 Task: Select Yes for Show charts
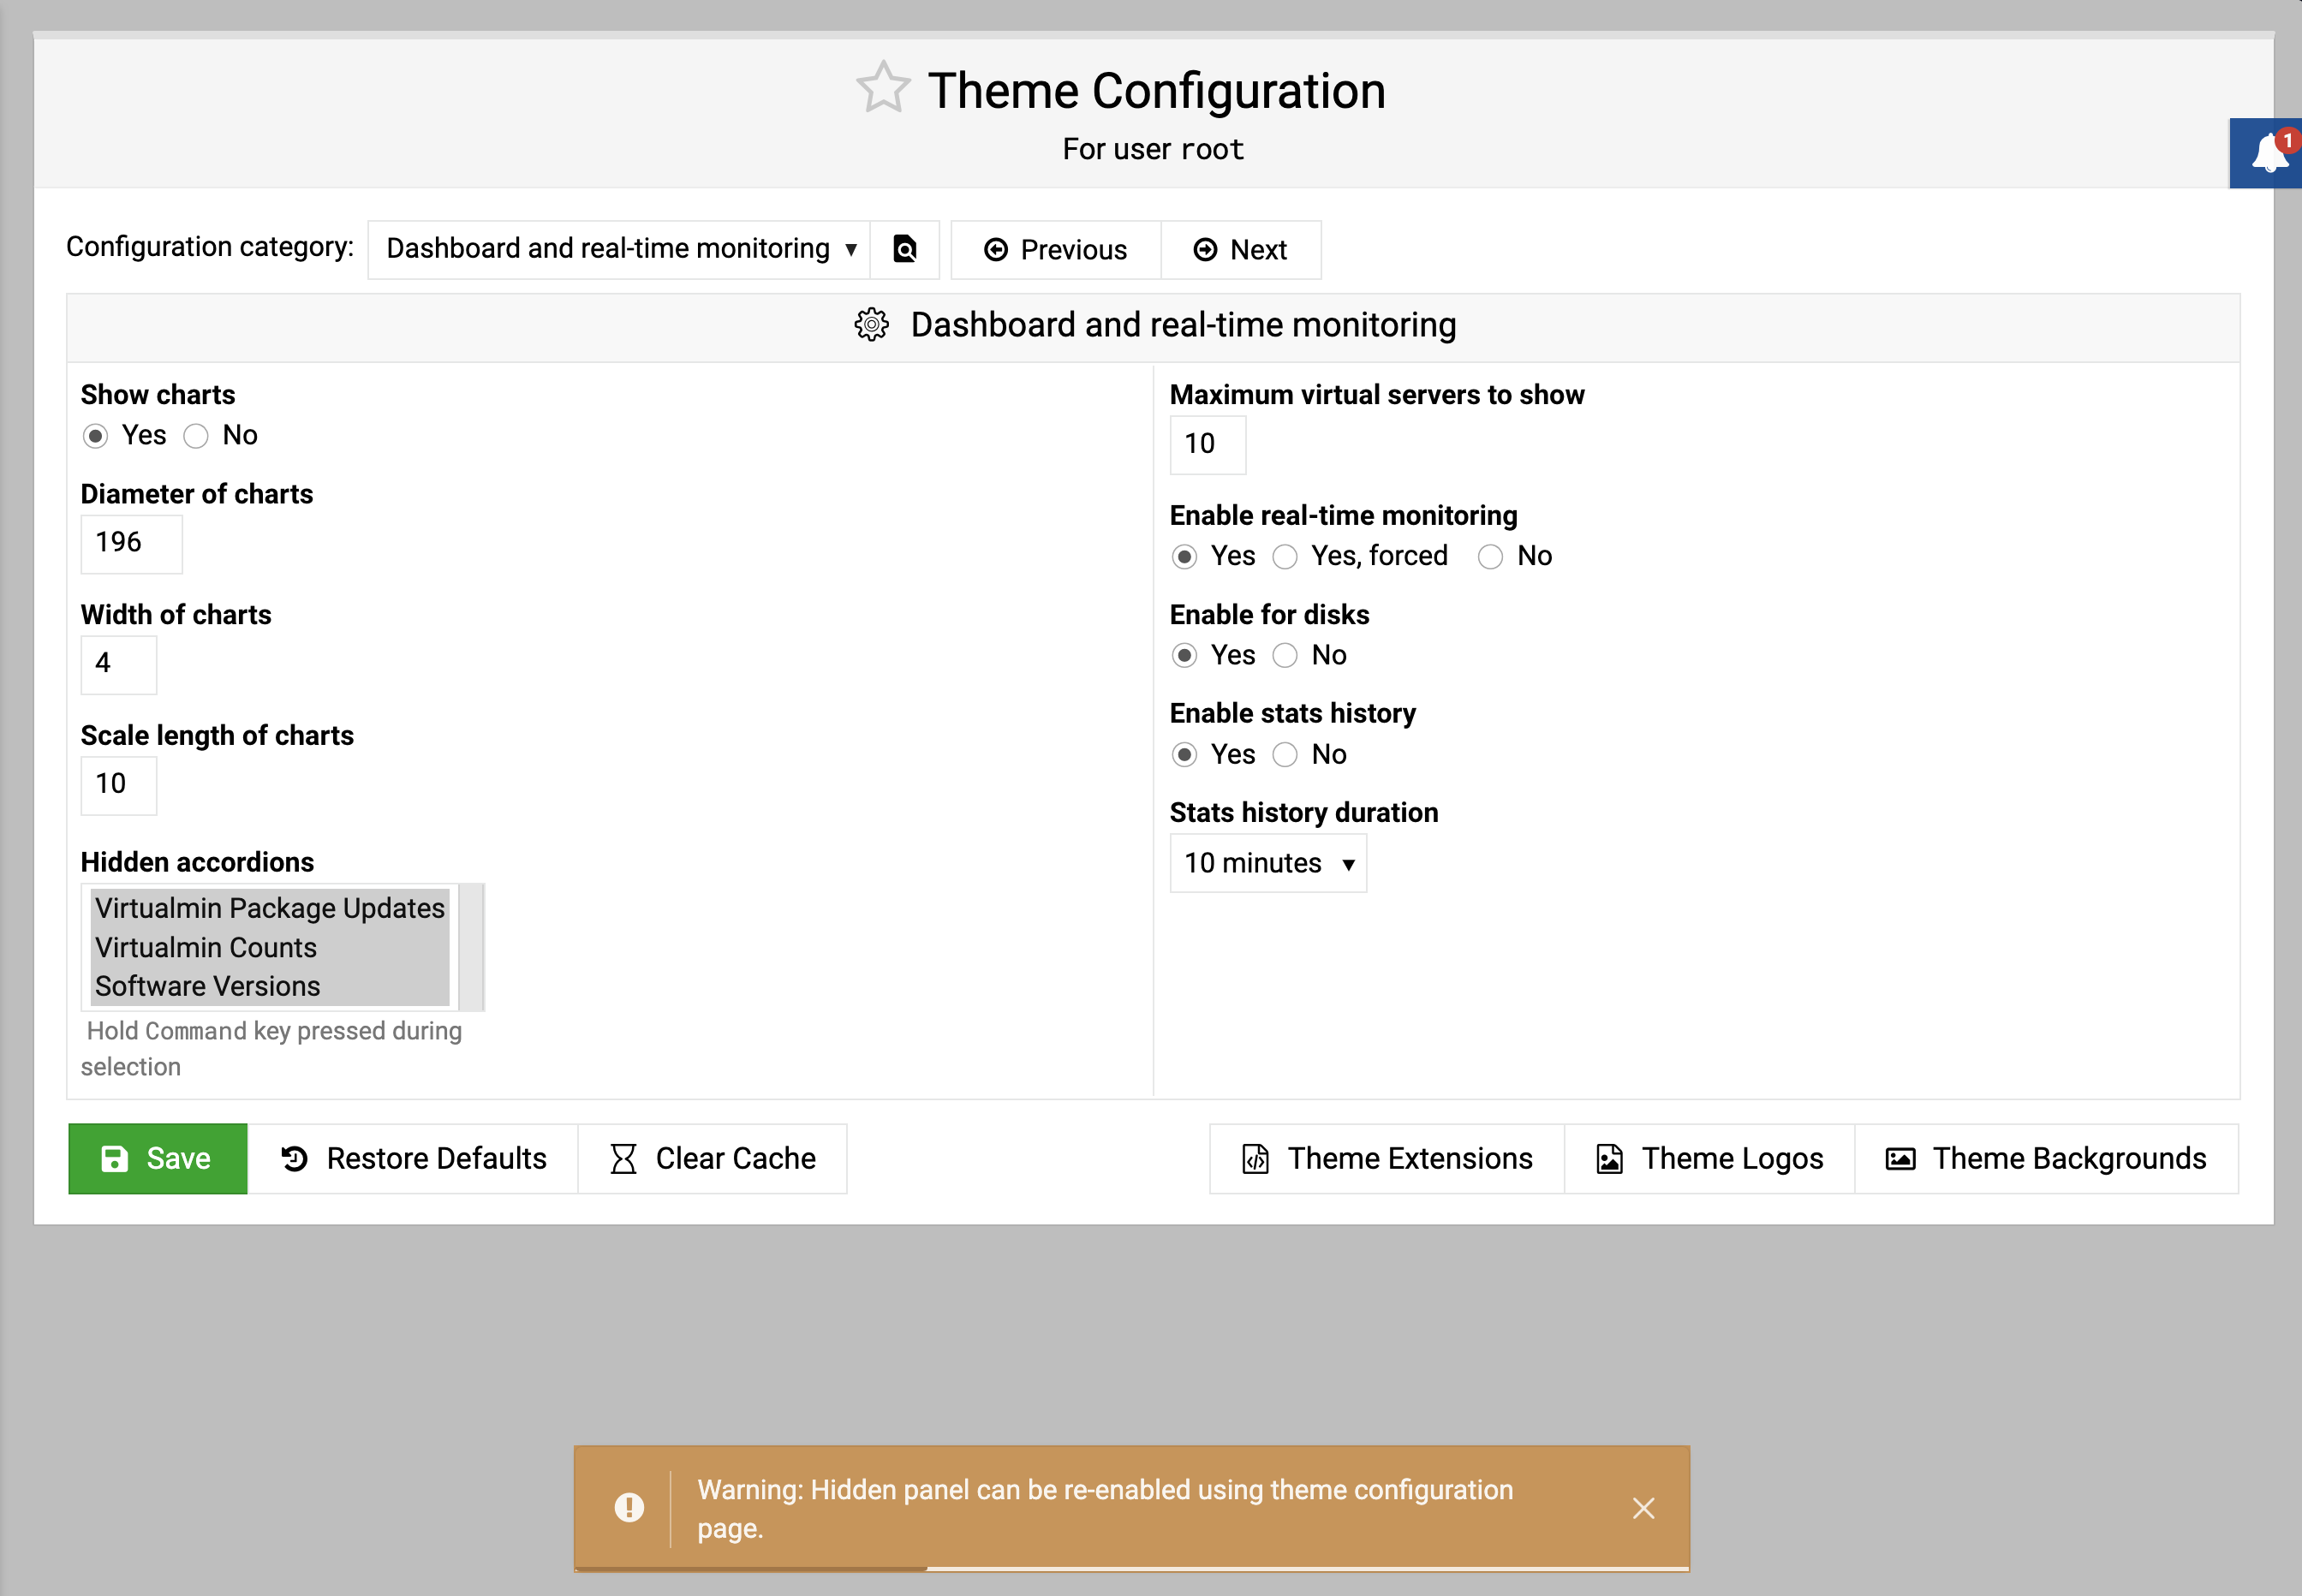tap(96, 436)
